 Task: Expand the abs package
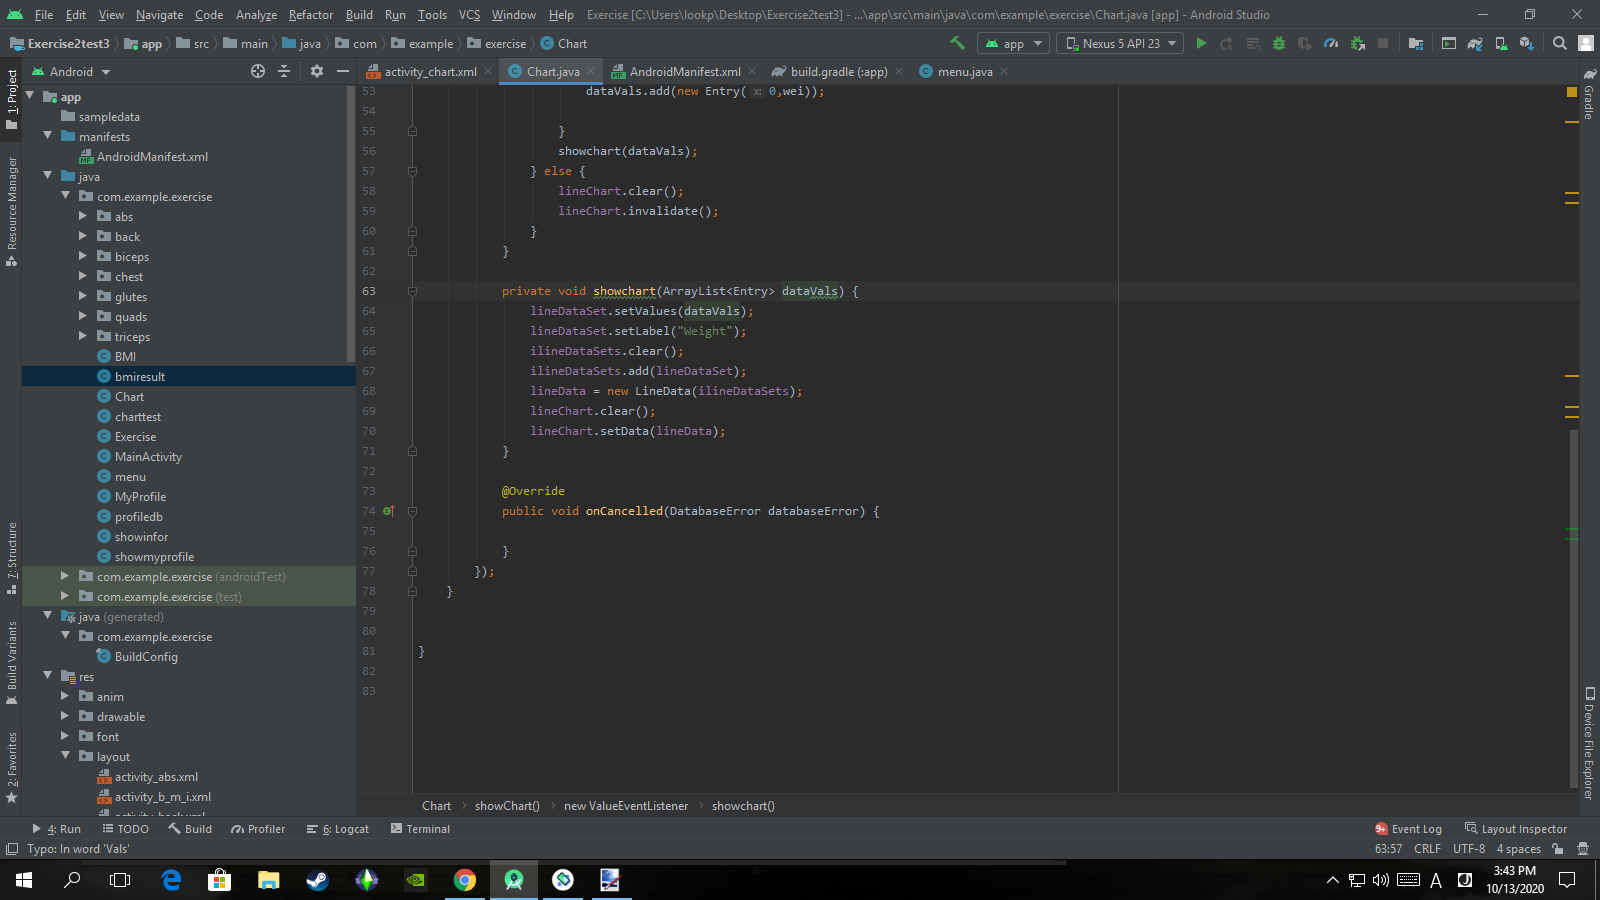point(83,216)
